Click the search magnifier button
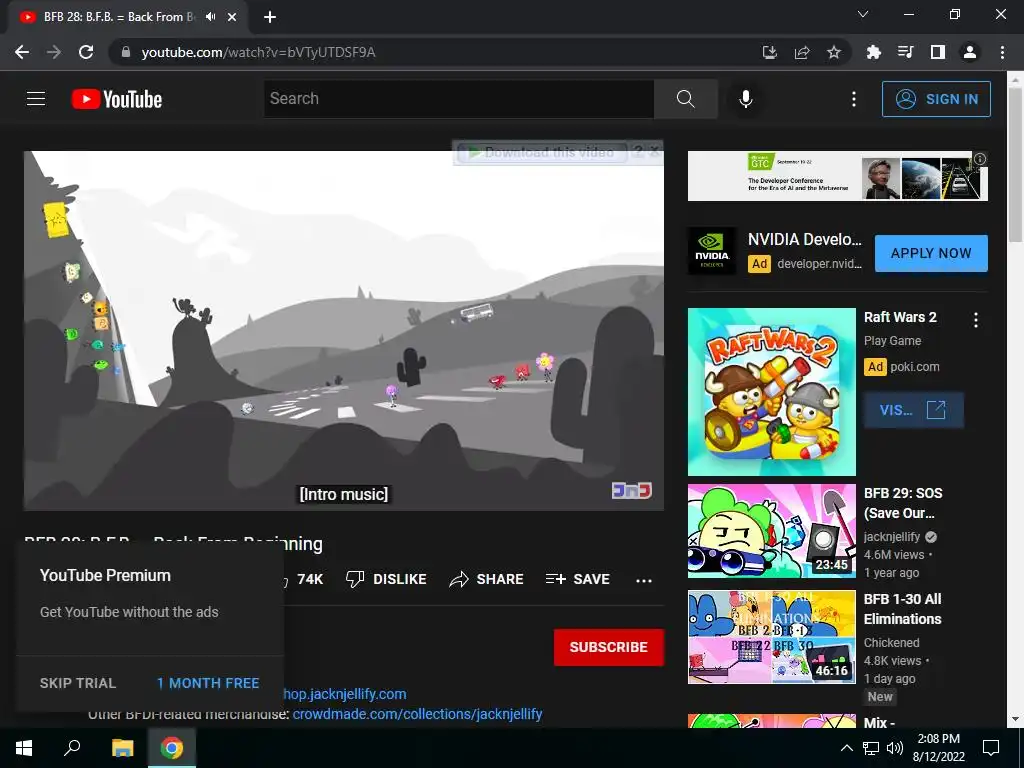This screenshot has height=768, width=1024. (685, 99)
